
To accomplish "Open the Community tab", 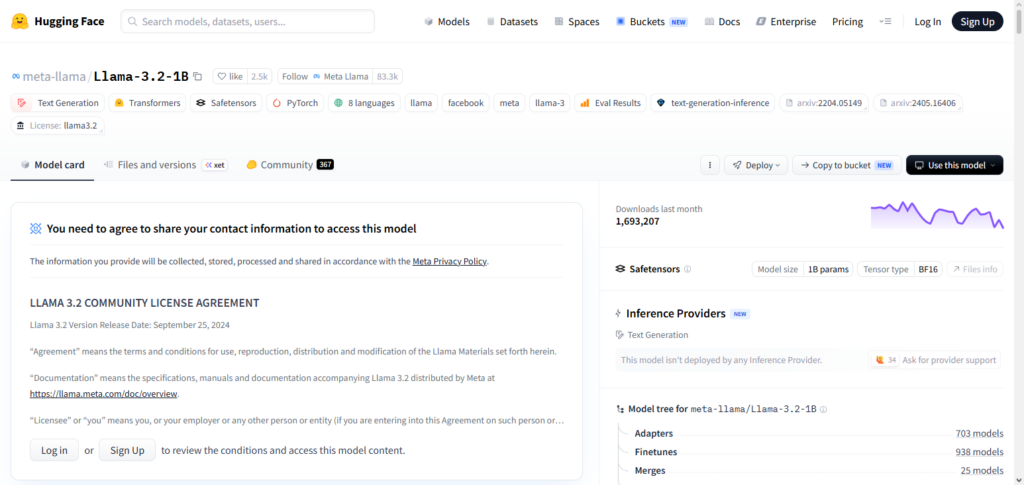I will click(x=290, y=165).
